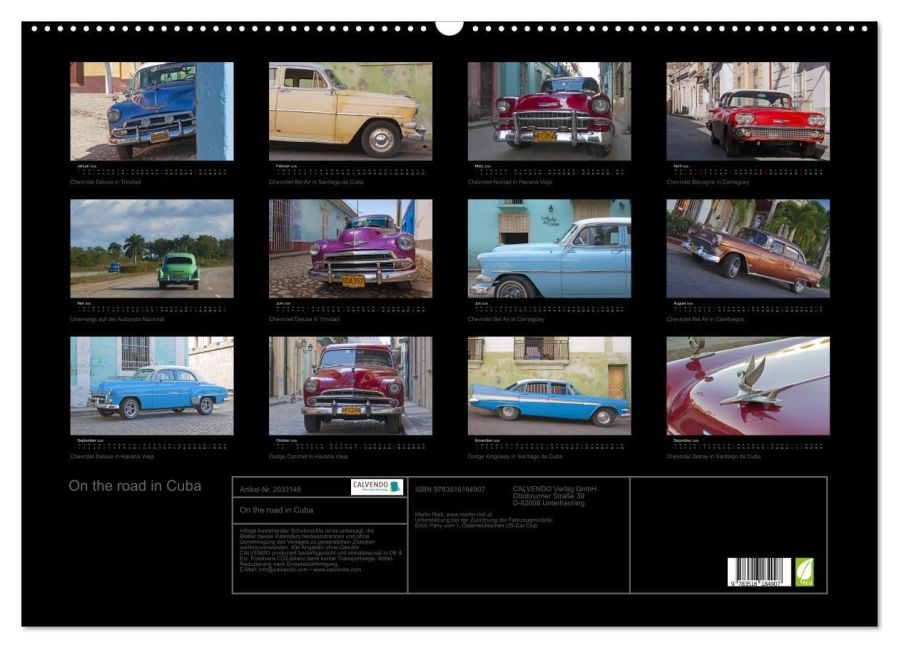This screenshot has height=648, width=899.
Task: Open the www.calvendo.com link
Action: coord(337,569)
